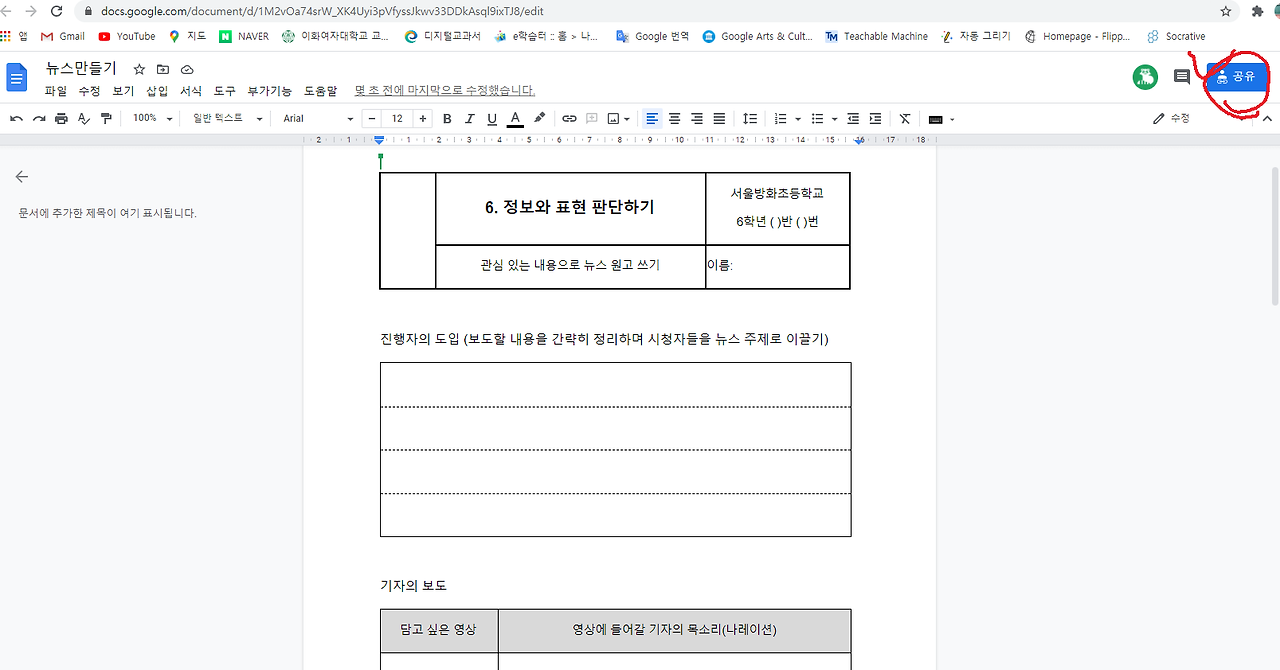The width and height of the screenshot is (1280, 670).
Task: Open the 보기 menu
Action: (123, 91)
